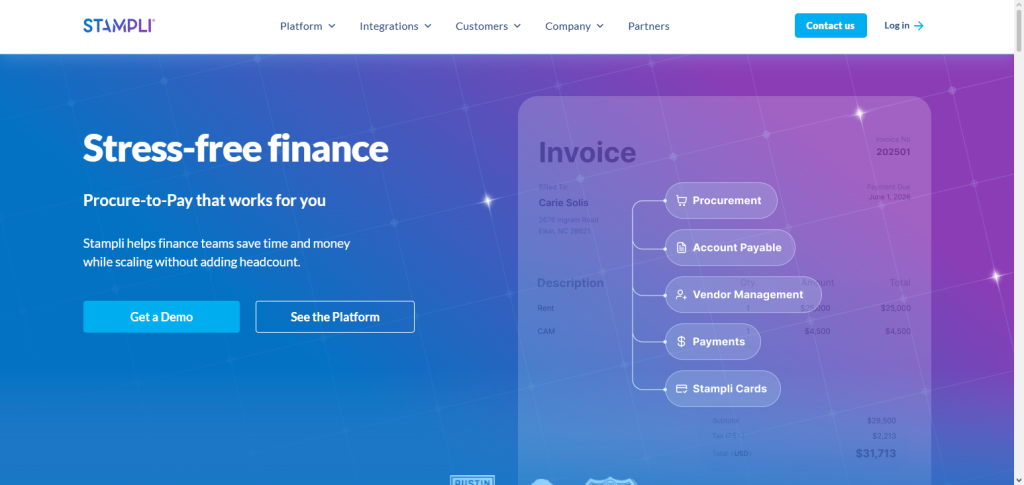Click the Get a Demo button

click(161, 317)
